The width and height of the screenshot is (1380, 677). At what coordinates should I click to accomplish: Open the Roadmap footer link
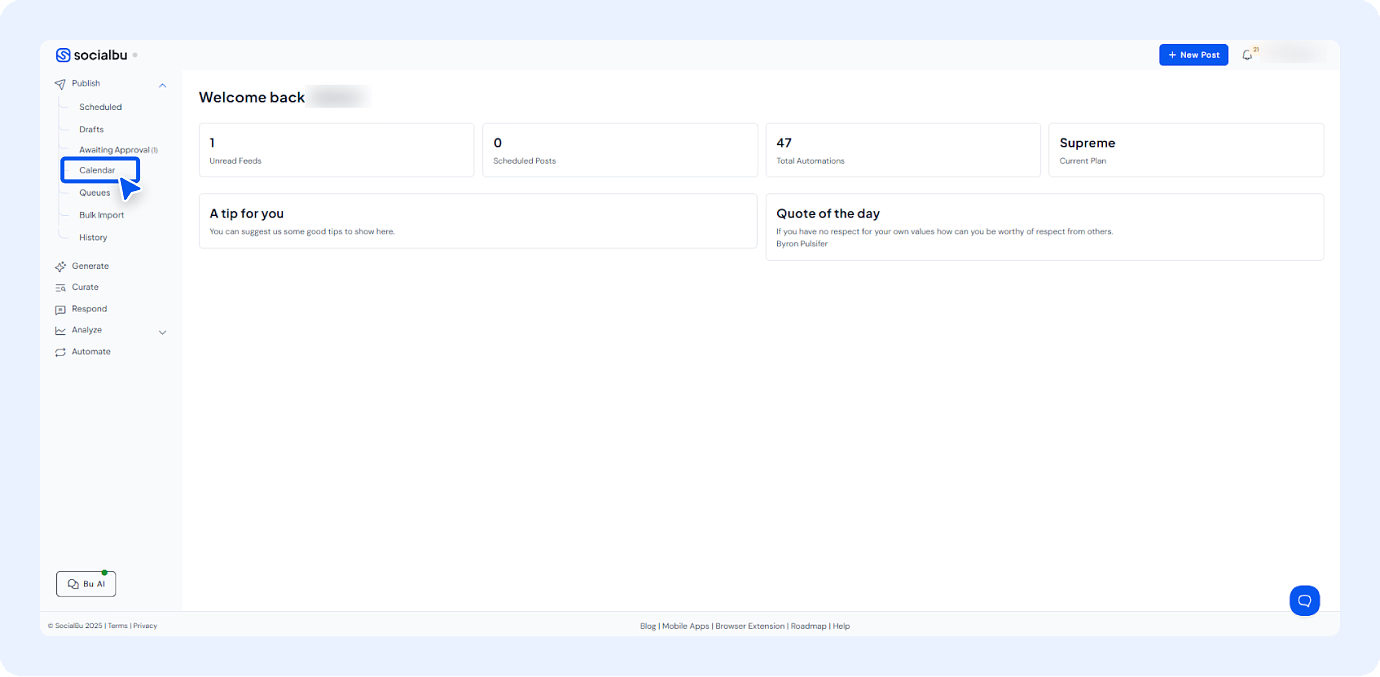pyautogui.click(x=808, y=626)
